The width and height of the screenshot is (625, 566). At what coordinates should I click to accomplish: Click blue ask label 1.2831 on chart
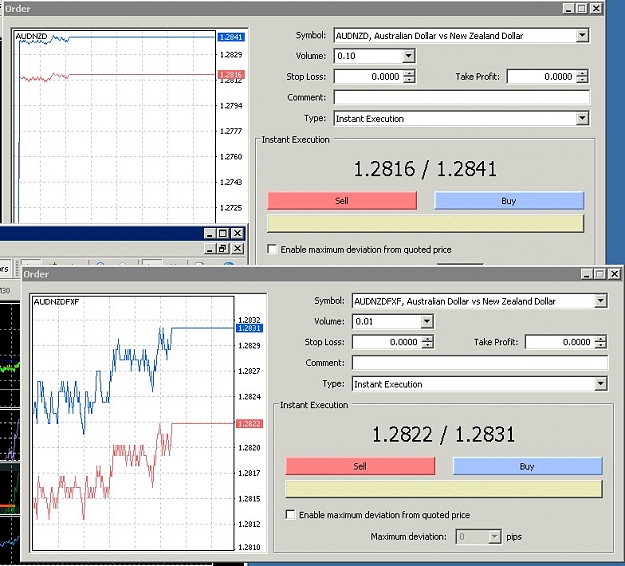tap(250, 328)
